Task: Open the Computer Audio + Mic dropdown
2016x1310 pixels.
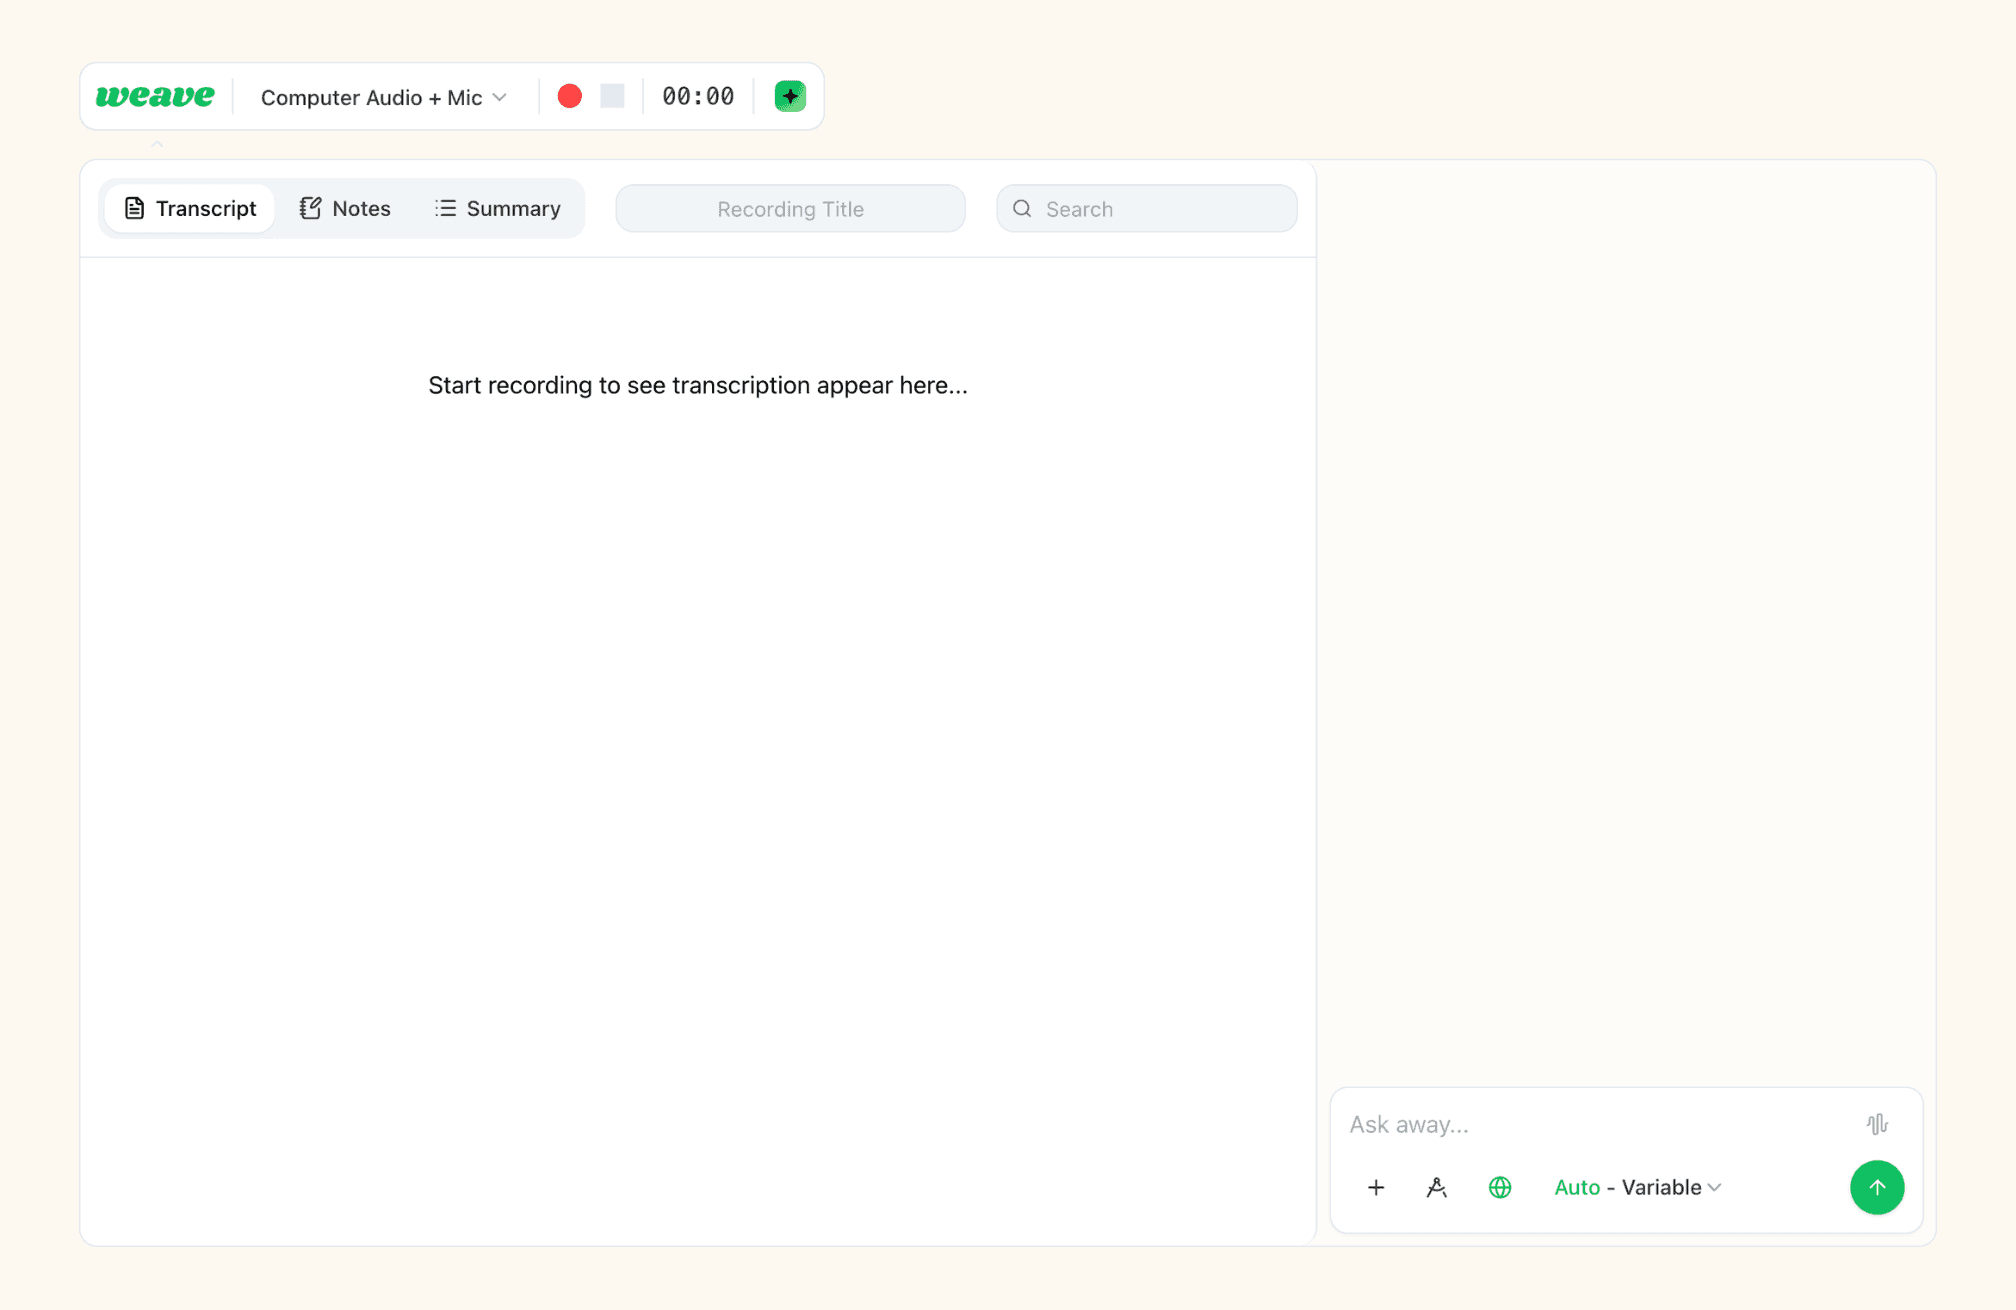Action: tap(384, 97)
